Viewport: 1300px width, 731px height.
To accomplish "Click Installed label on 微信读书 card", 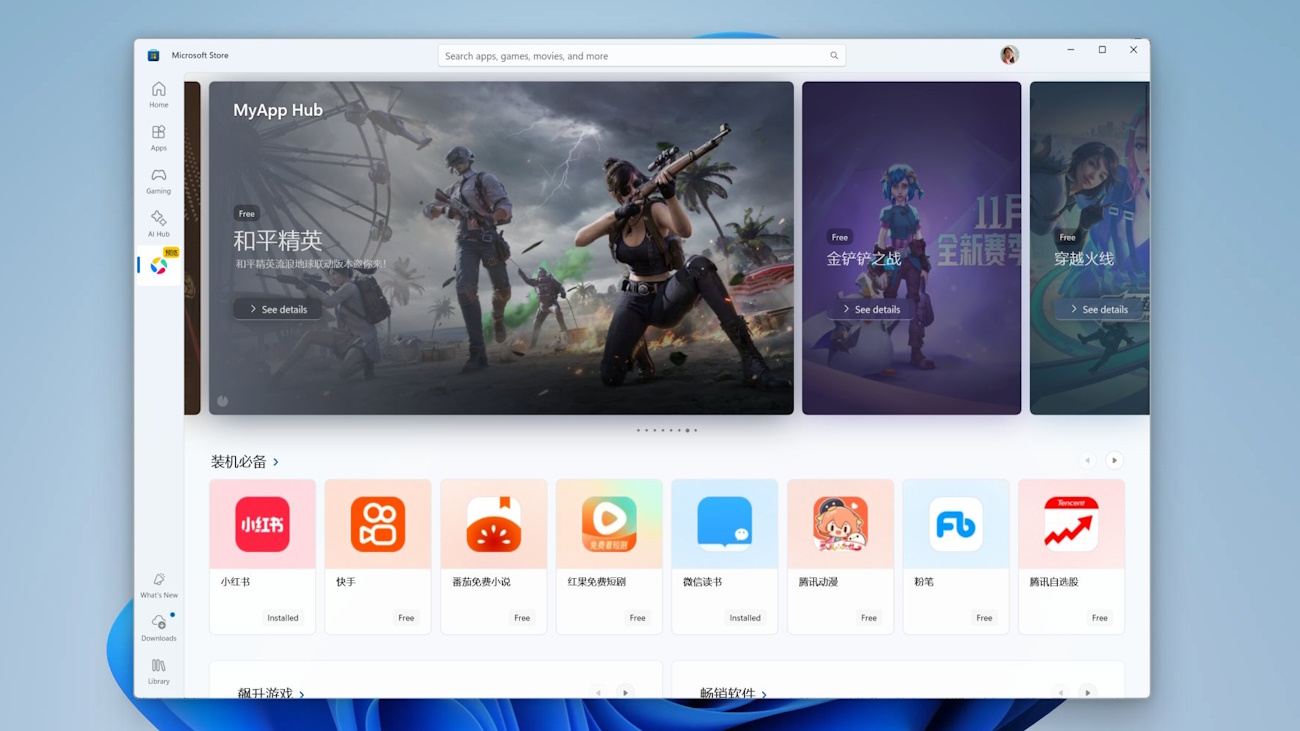I will tap(745, 618).
